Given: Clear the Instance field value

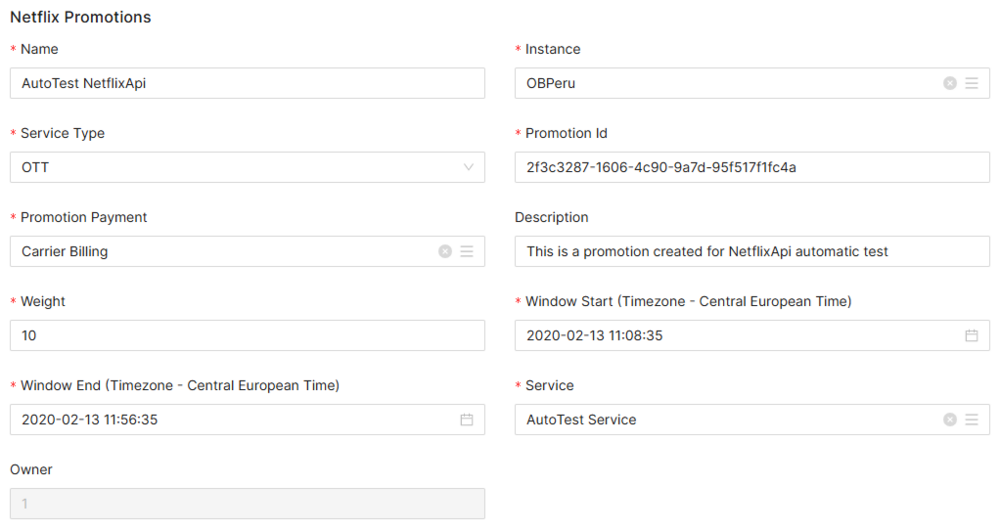Looking at the screenshot, I should coord(950,83).
